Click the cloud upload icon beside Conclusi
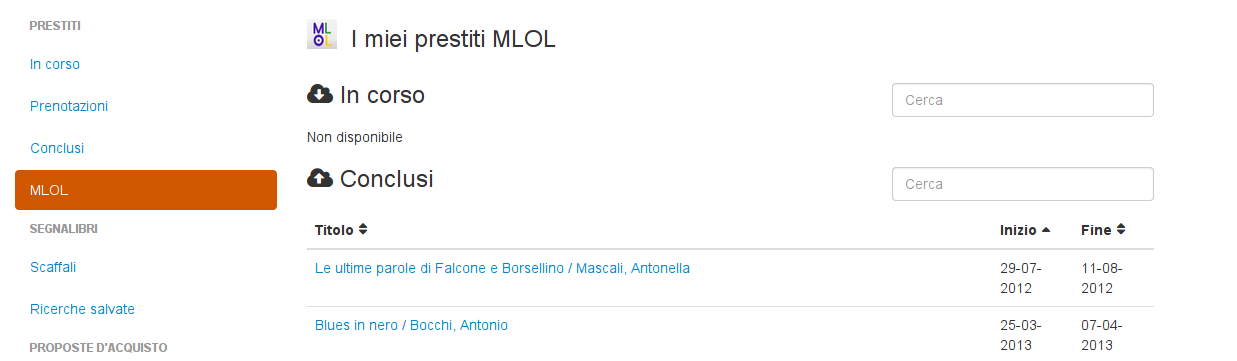 click(319, 179)
